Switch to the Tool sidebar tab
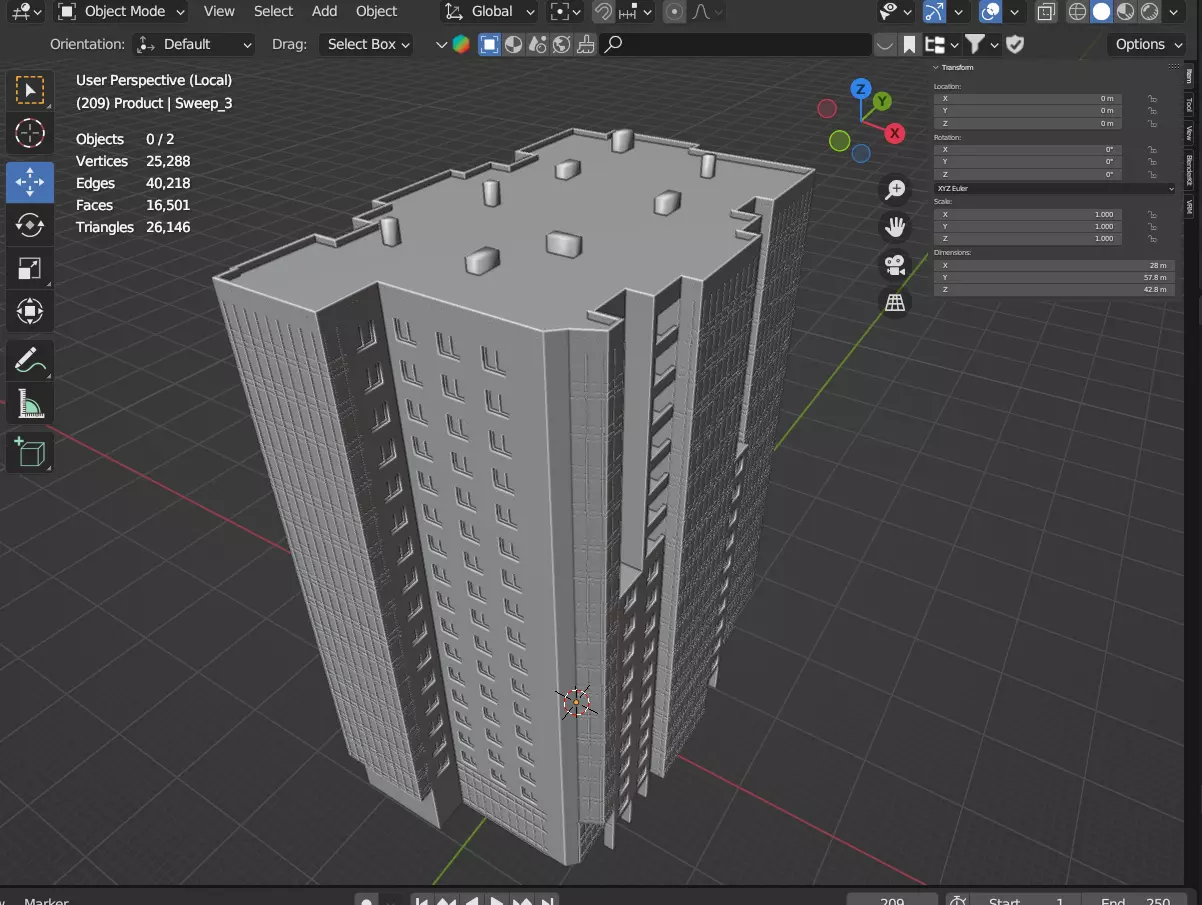This screenshot has width=1202, height=905. [1190, 104]
